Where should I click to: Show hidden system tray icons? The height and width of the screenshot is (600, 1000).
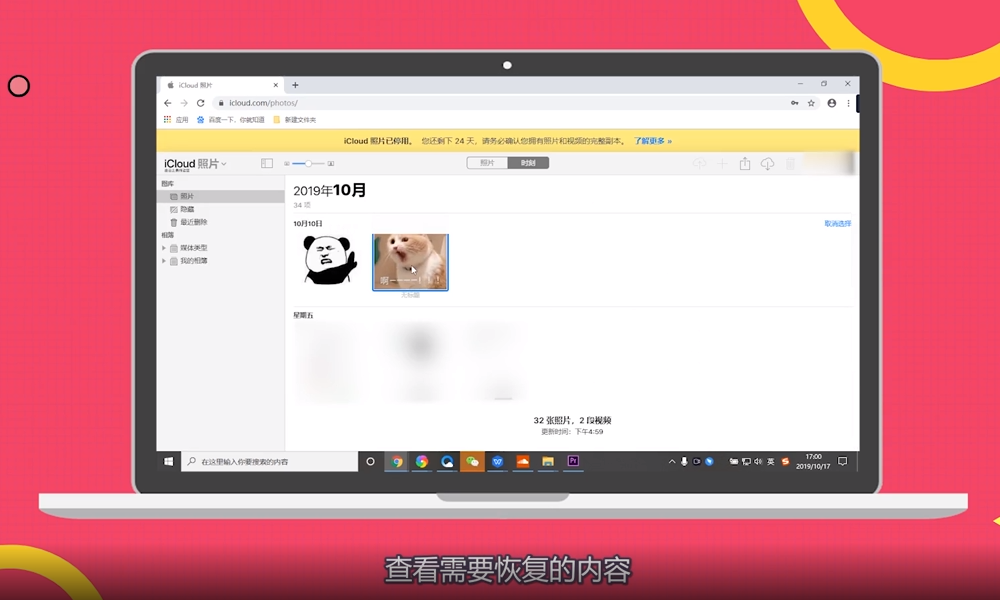[x=672, y=461]
